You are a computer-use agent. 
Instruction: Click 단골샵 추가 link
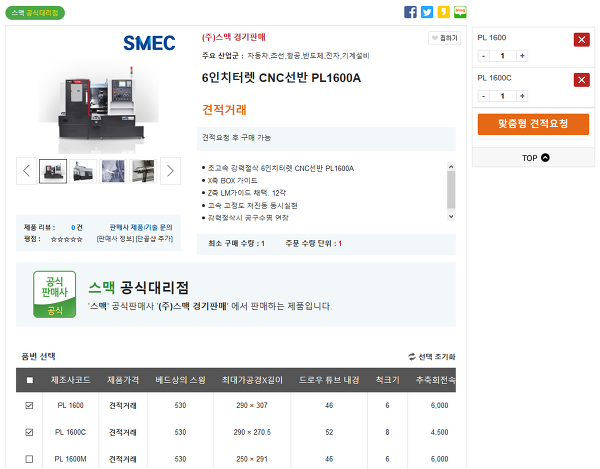154,239
